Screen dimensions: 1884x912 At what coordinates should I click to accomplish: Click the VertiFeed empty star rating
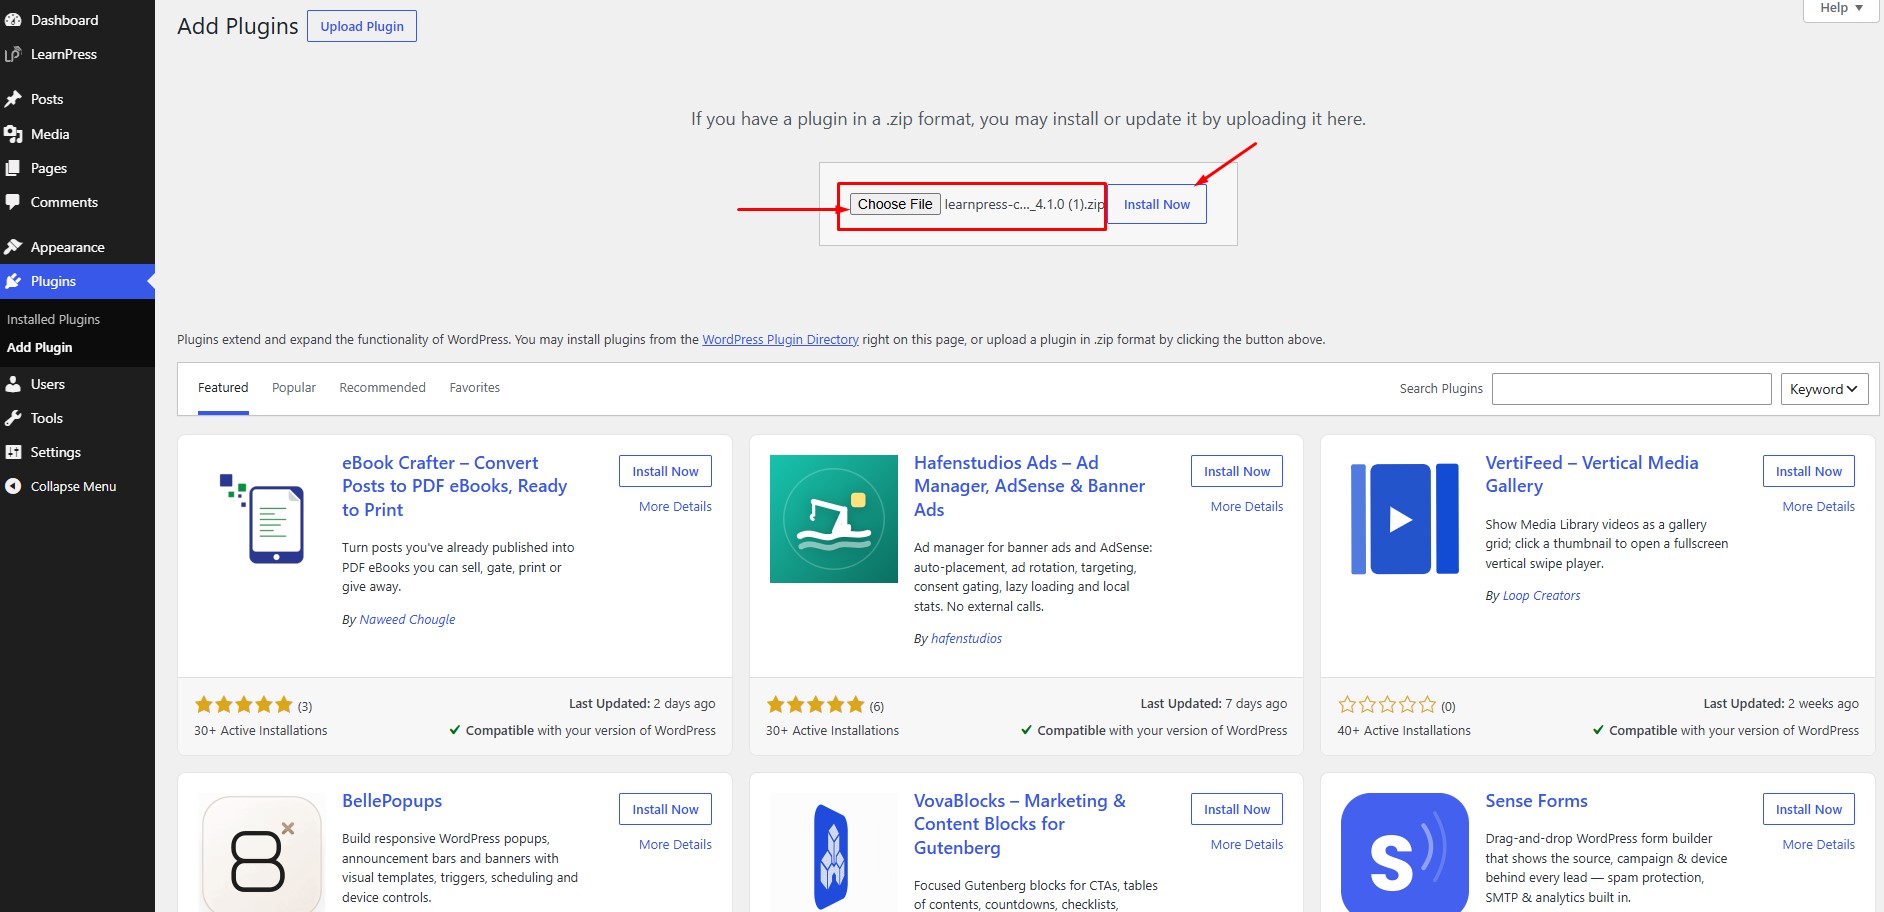(1387, 705)
